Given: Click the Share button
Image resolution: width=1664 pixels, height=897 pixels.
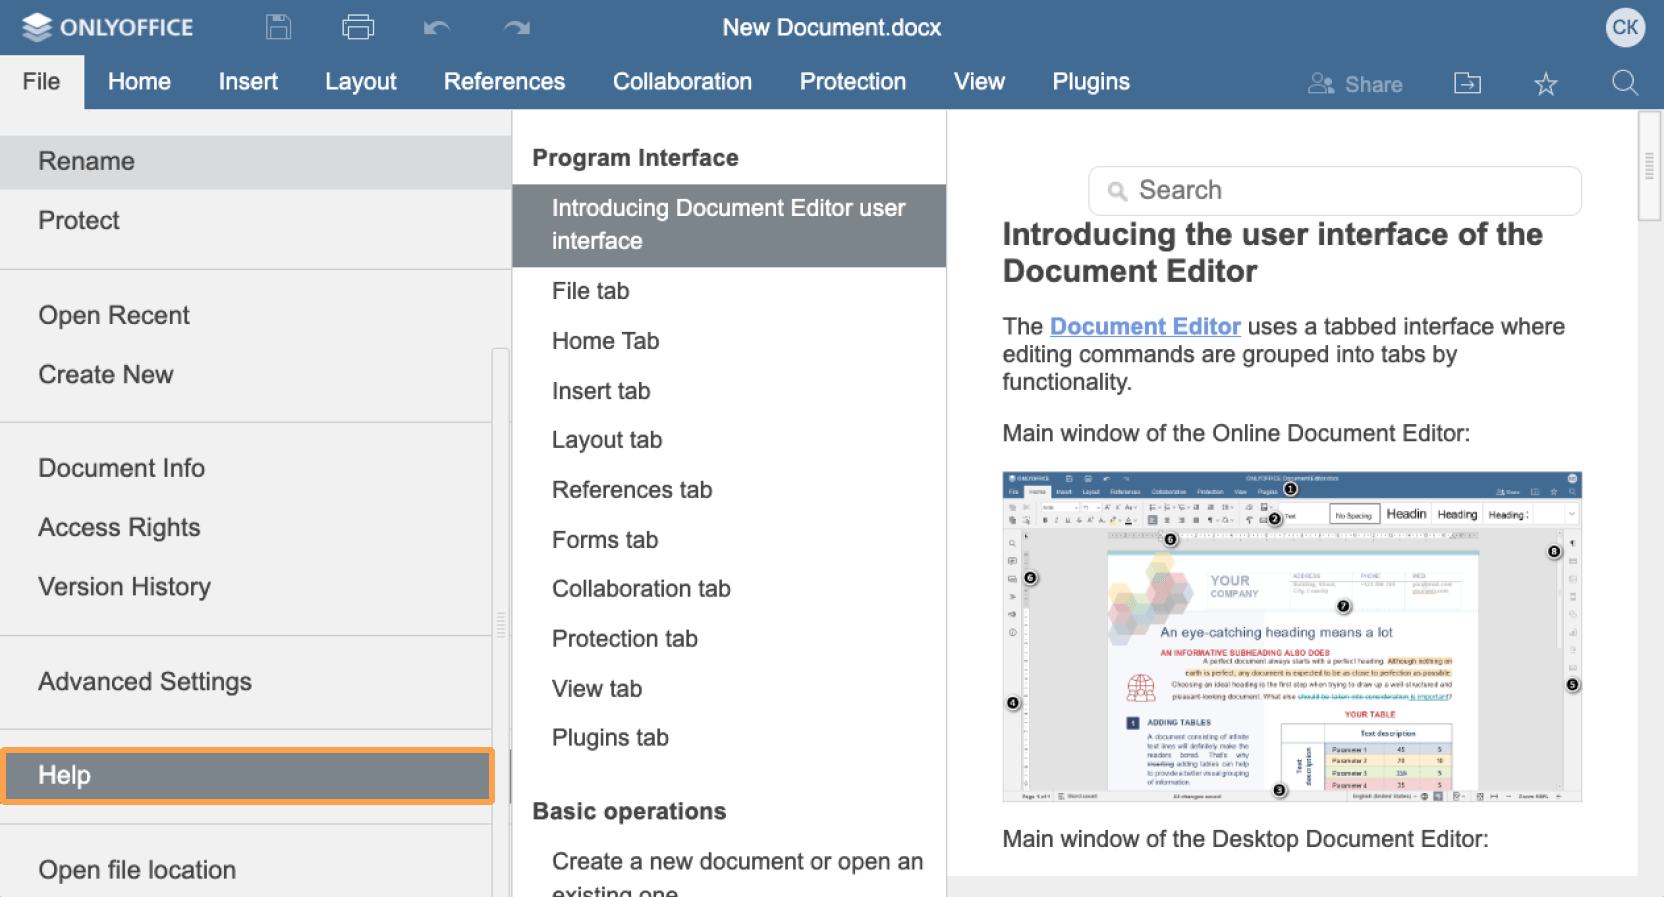Looking at the screenshot, I should point(1355,84).
